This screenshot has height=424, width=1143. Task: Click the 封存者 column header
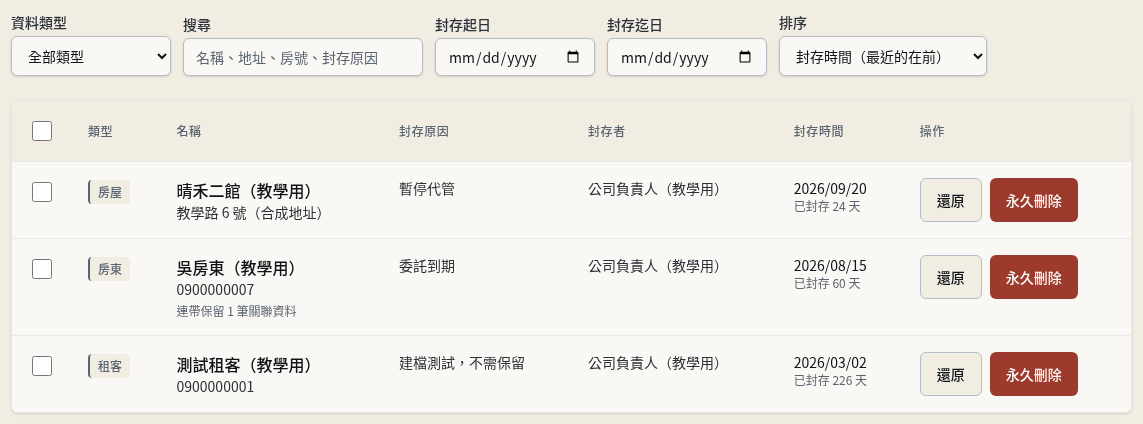point(606,131)
